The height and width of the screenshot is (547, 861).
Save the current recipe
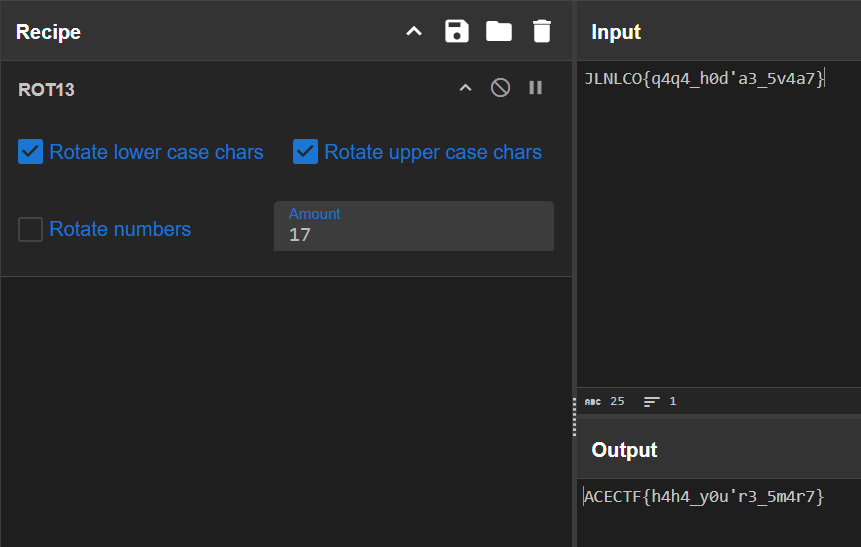point(457,31)
